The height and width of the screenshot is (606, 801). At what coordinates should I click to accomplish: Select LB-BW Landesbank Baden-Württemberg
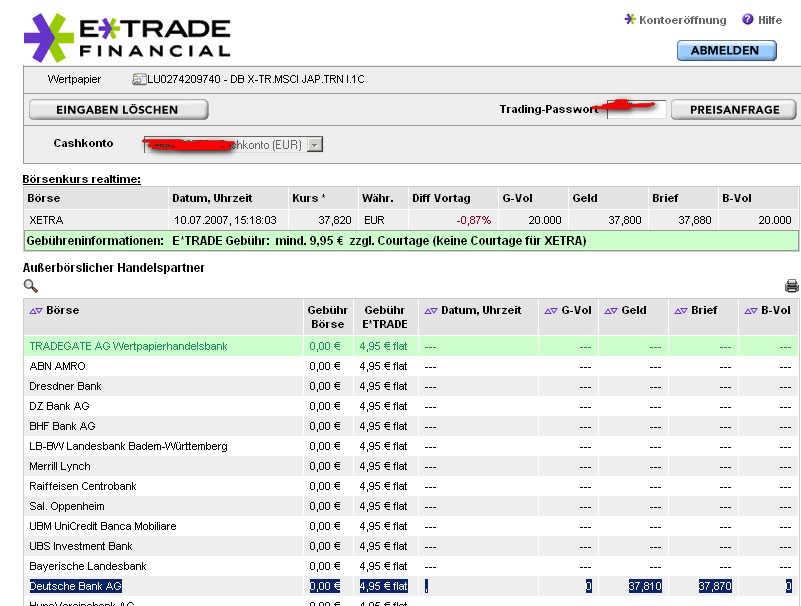(x=128, y=446)
